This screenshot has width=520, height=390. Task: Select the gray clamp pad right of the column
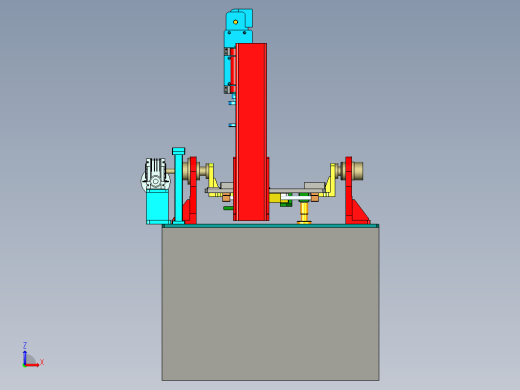click(314, 186)
